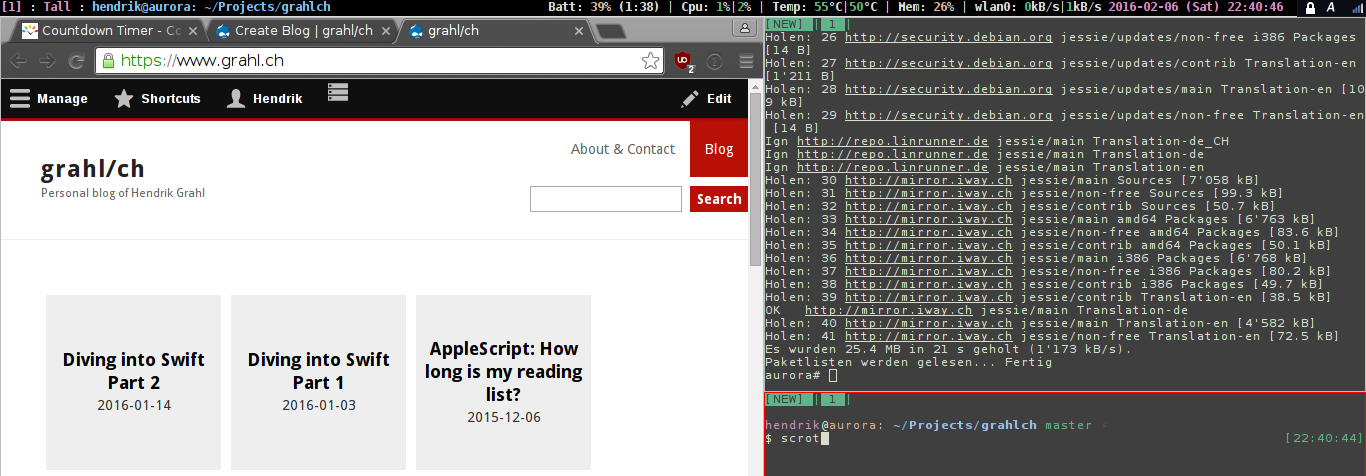Open the Drupal Manage menu
The height and width of the screenshot is (476, 1366).
[49, 99]
